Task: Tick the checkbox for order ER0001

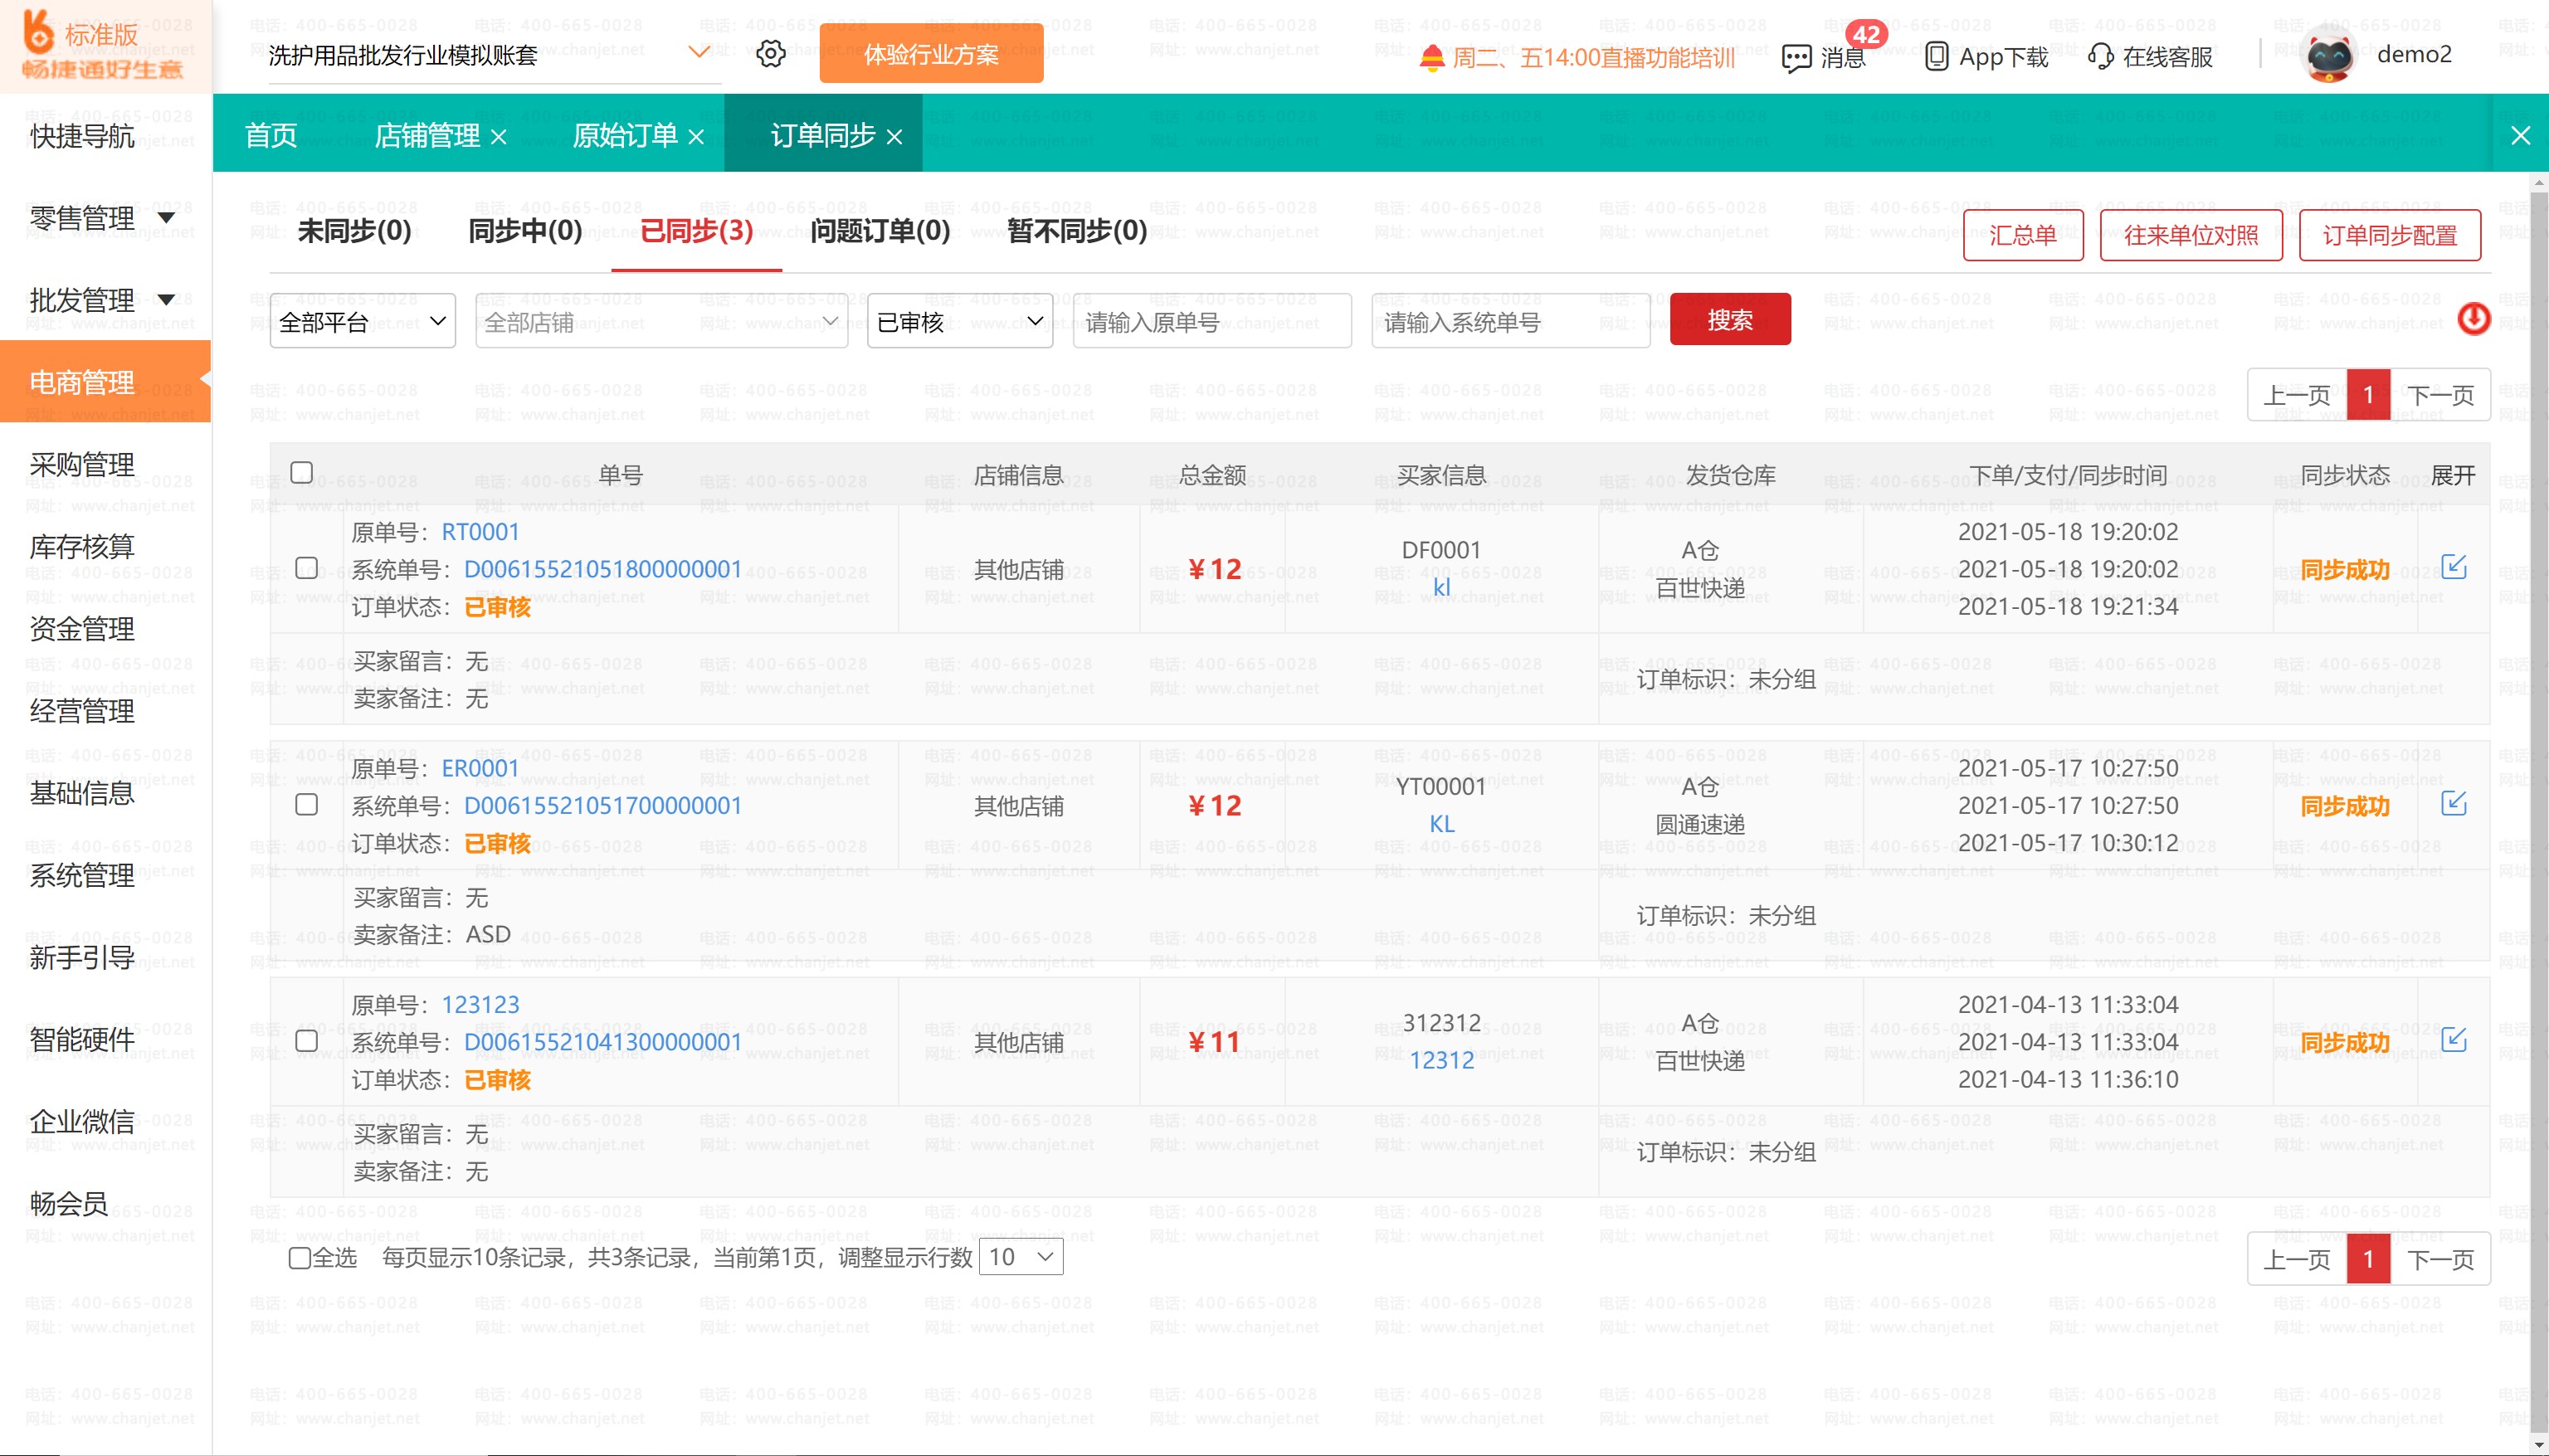Action: [307, 805]
